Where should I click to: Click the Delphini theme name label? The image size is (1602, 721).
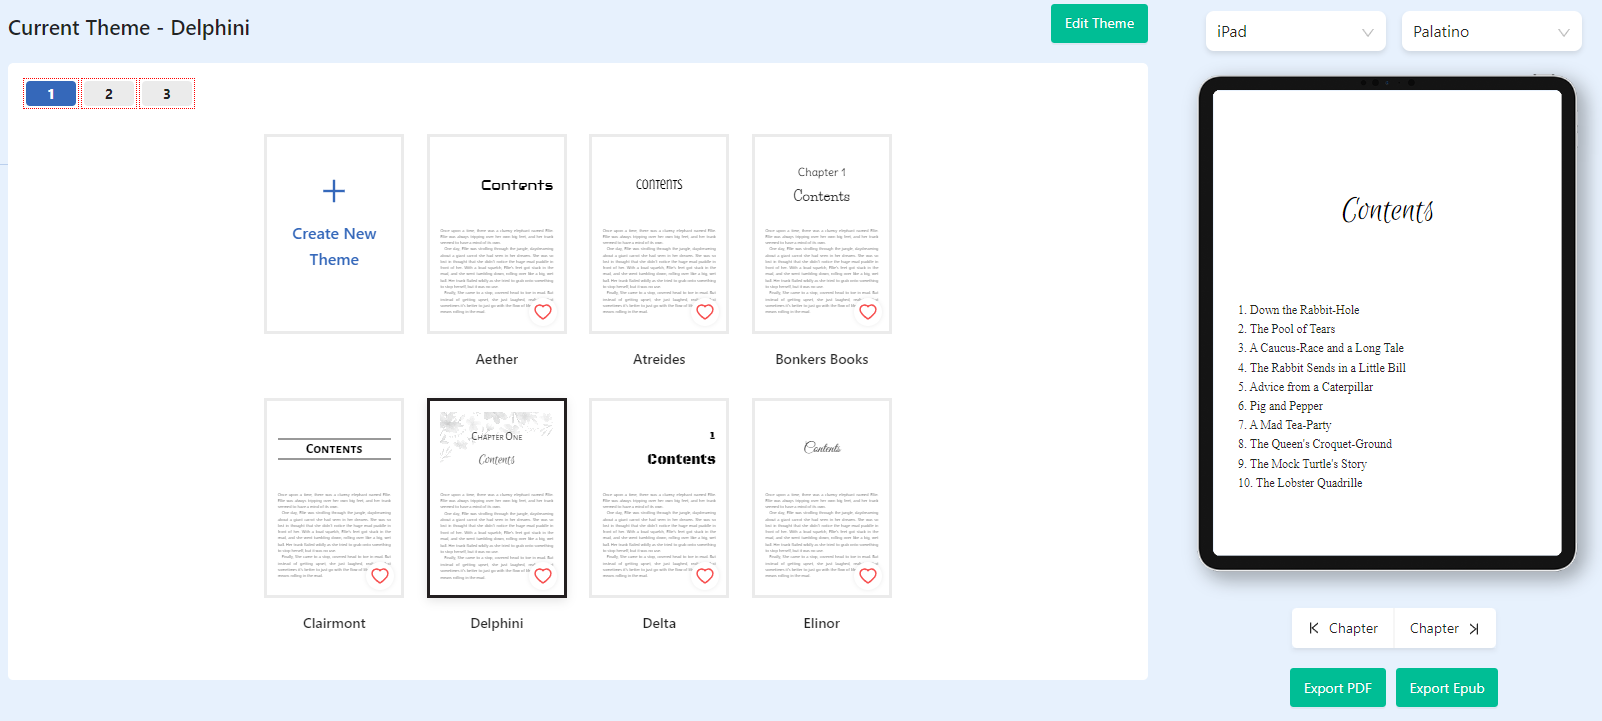point(497,623)
